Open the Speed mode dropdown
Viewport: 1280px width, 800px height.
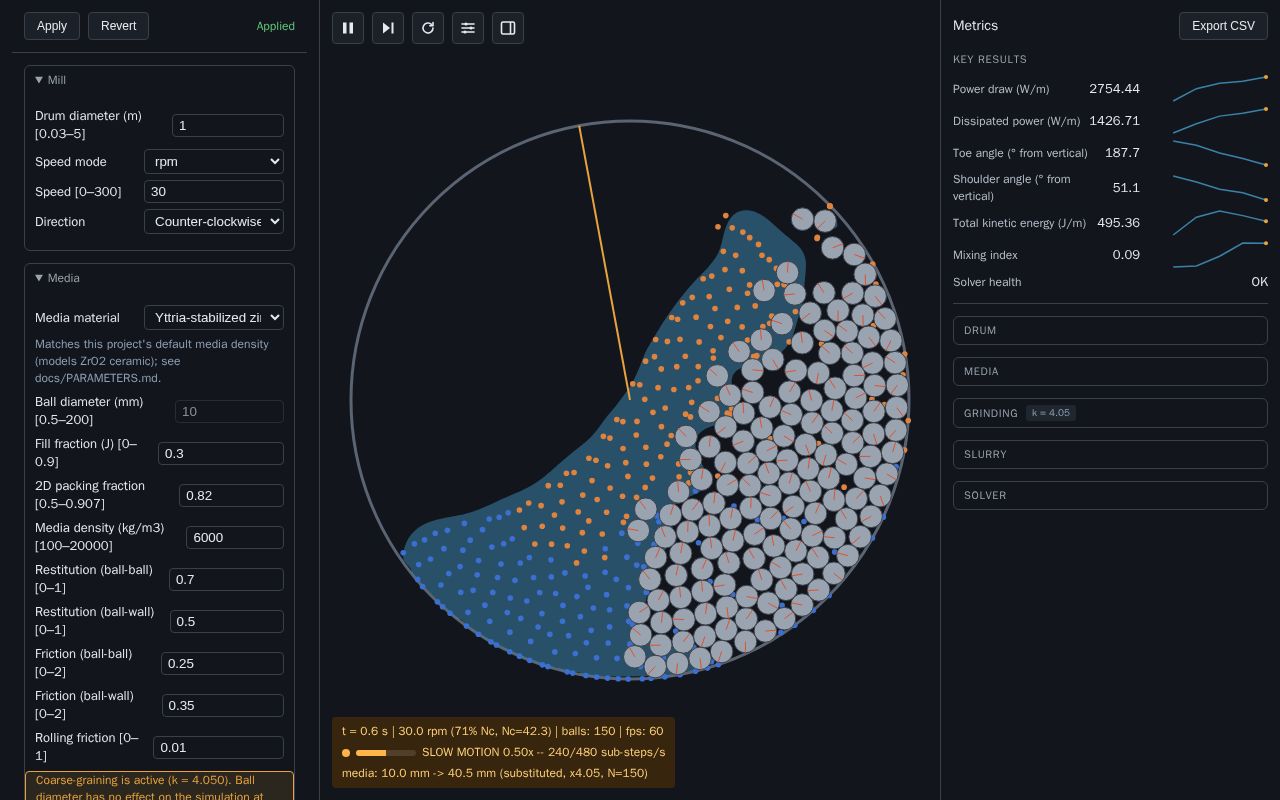pyautogui.click(x=214, y=161)
